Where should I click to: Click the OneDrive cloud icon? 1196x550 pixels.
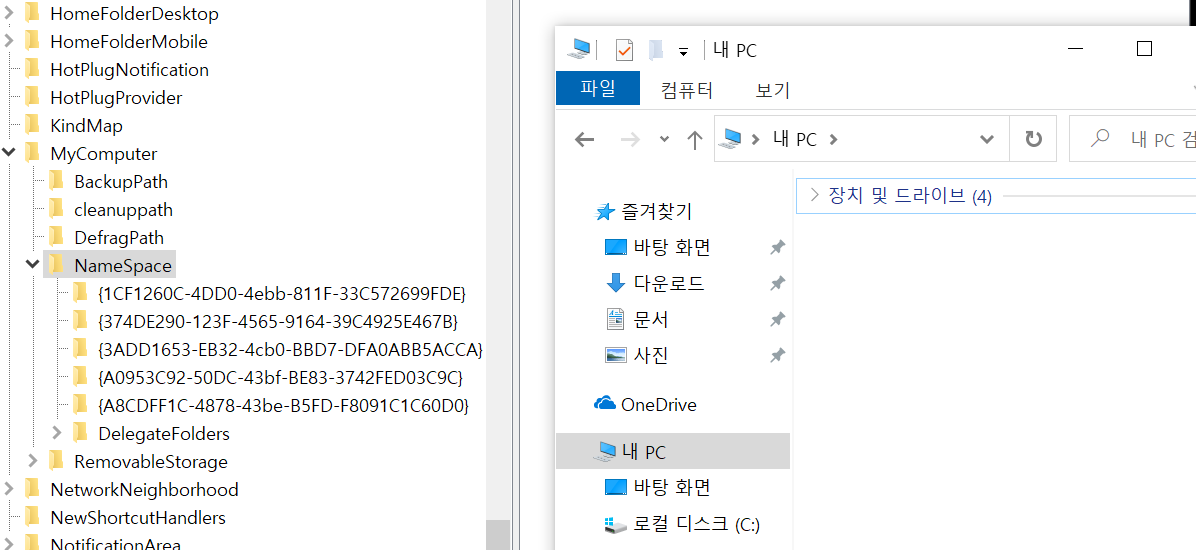point(605,404)
